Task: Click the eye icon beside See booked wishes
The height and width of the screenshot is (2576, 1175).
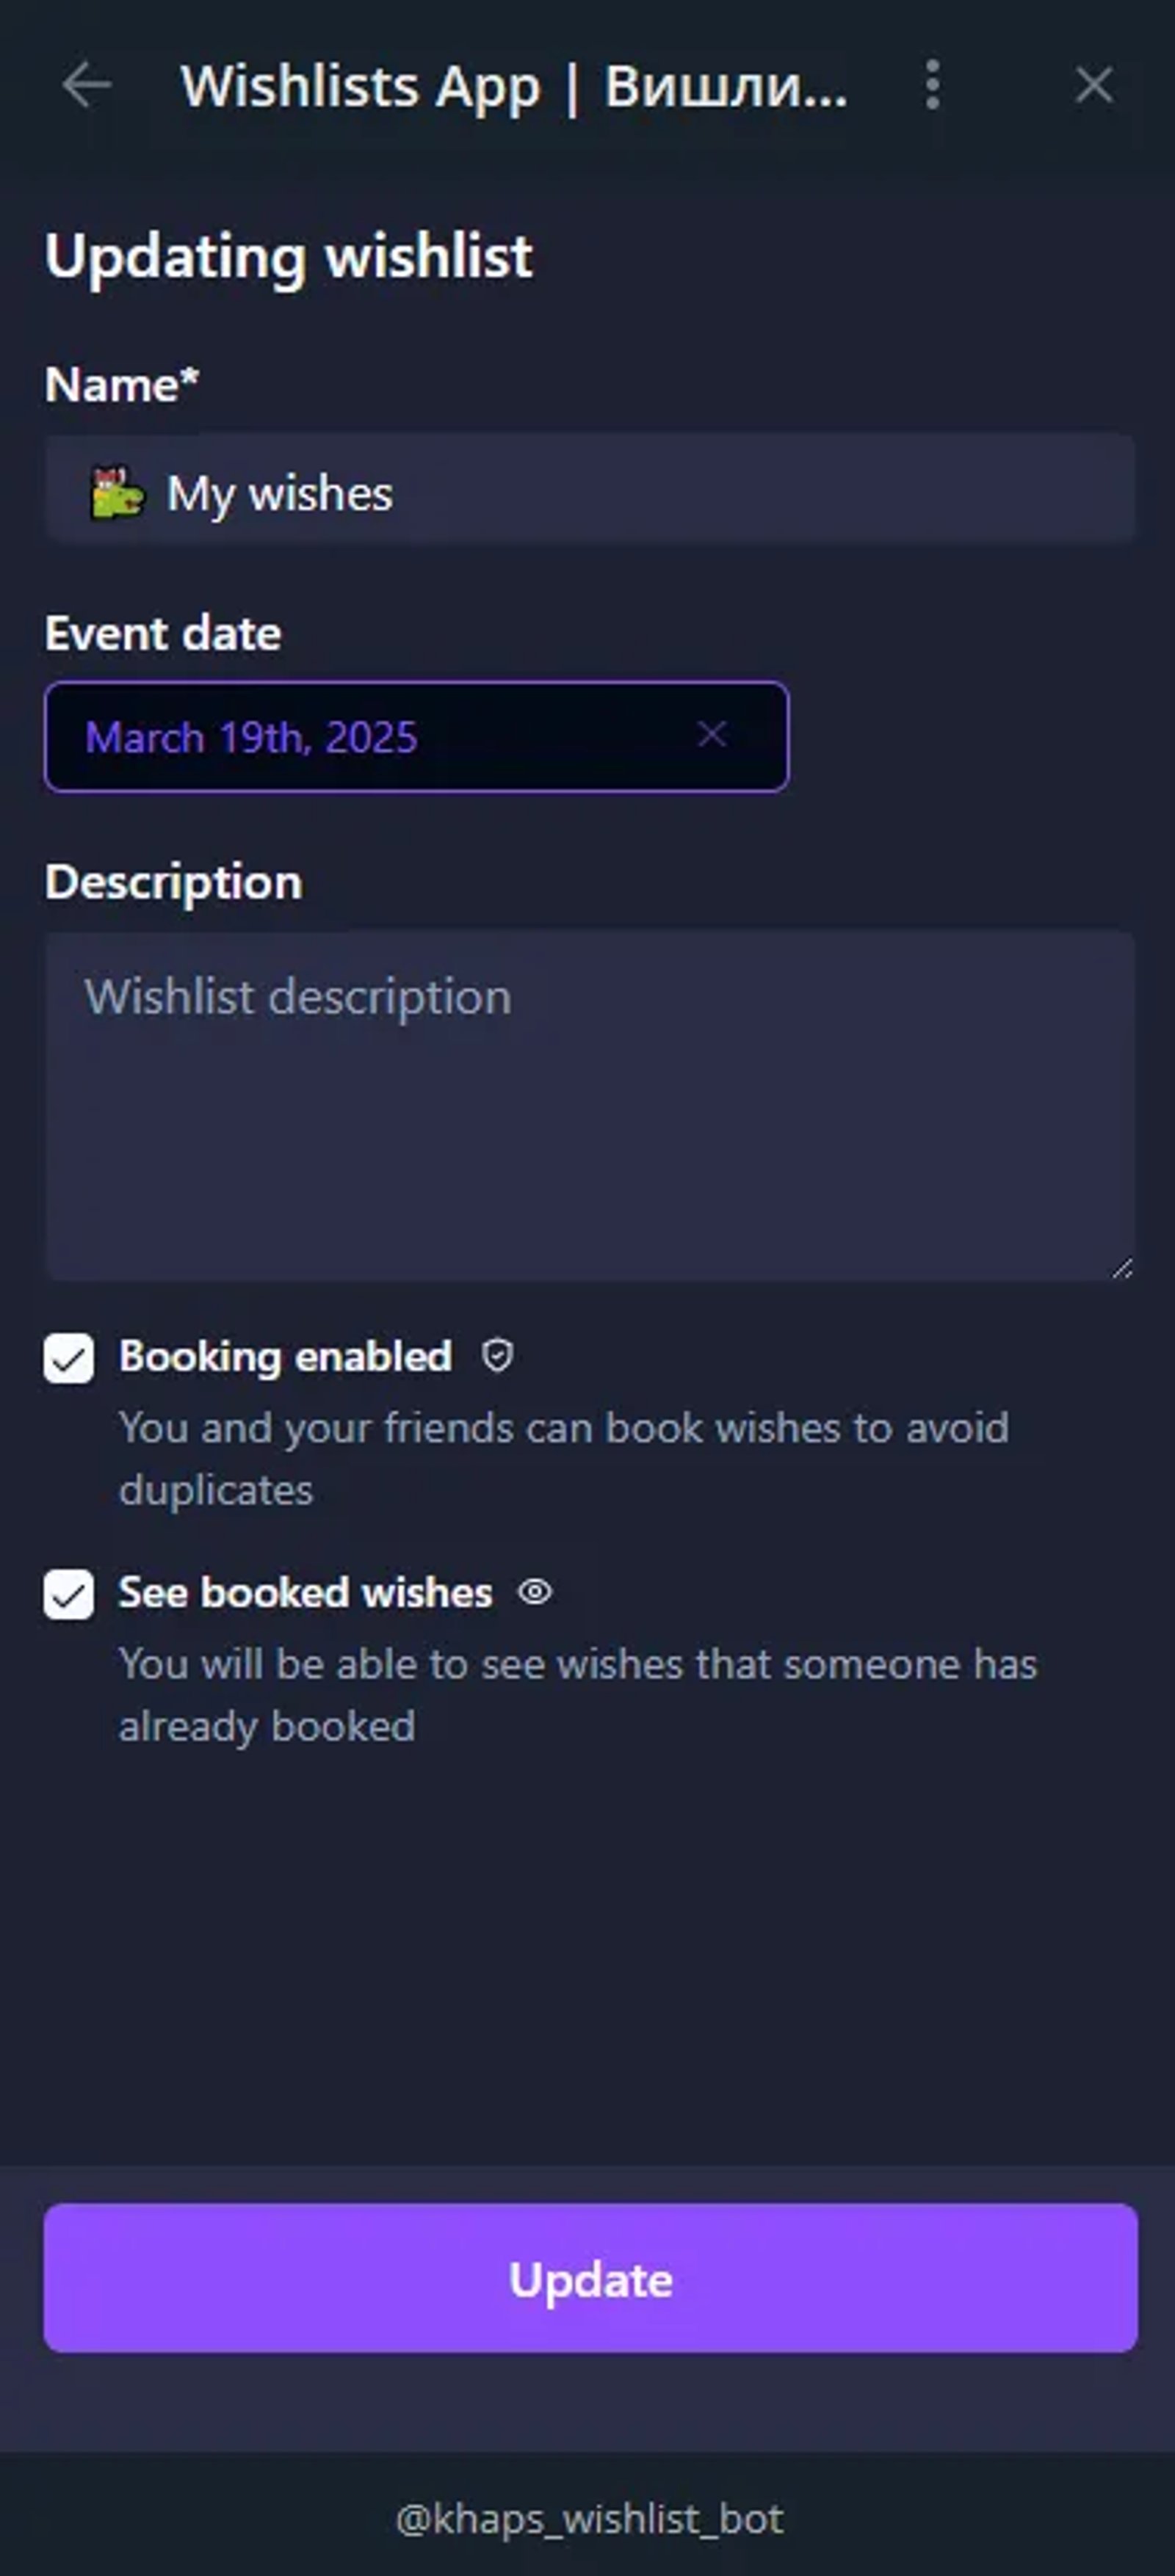Action: pos(535,1592)
